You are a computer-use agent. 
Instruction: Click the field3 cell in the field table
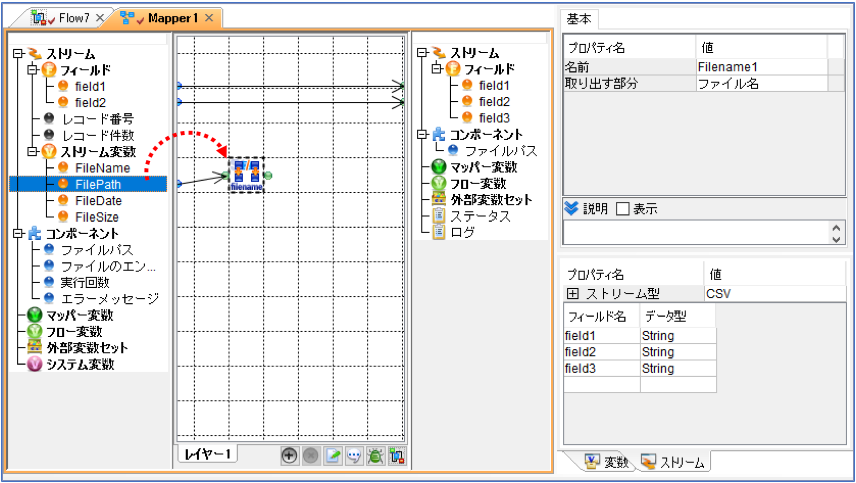point(602,368)
